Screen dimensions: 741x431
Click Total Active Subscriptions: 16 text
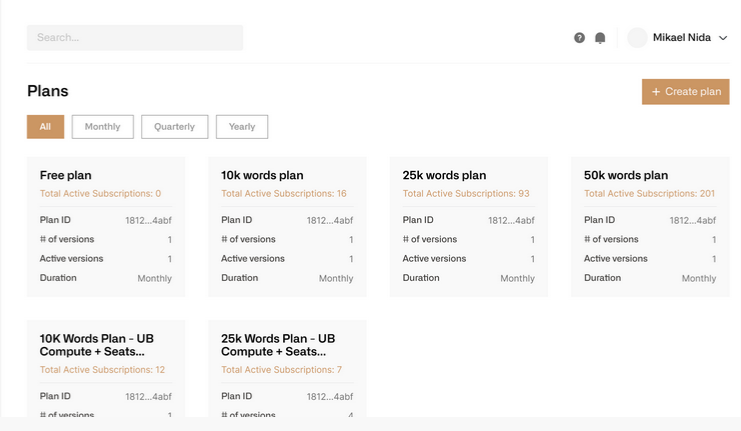point(284,193)
